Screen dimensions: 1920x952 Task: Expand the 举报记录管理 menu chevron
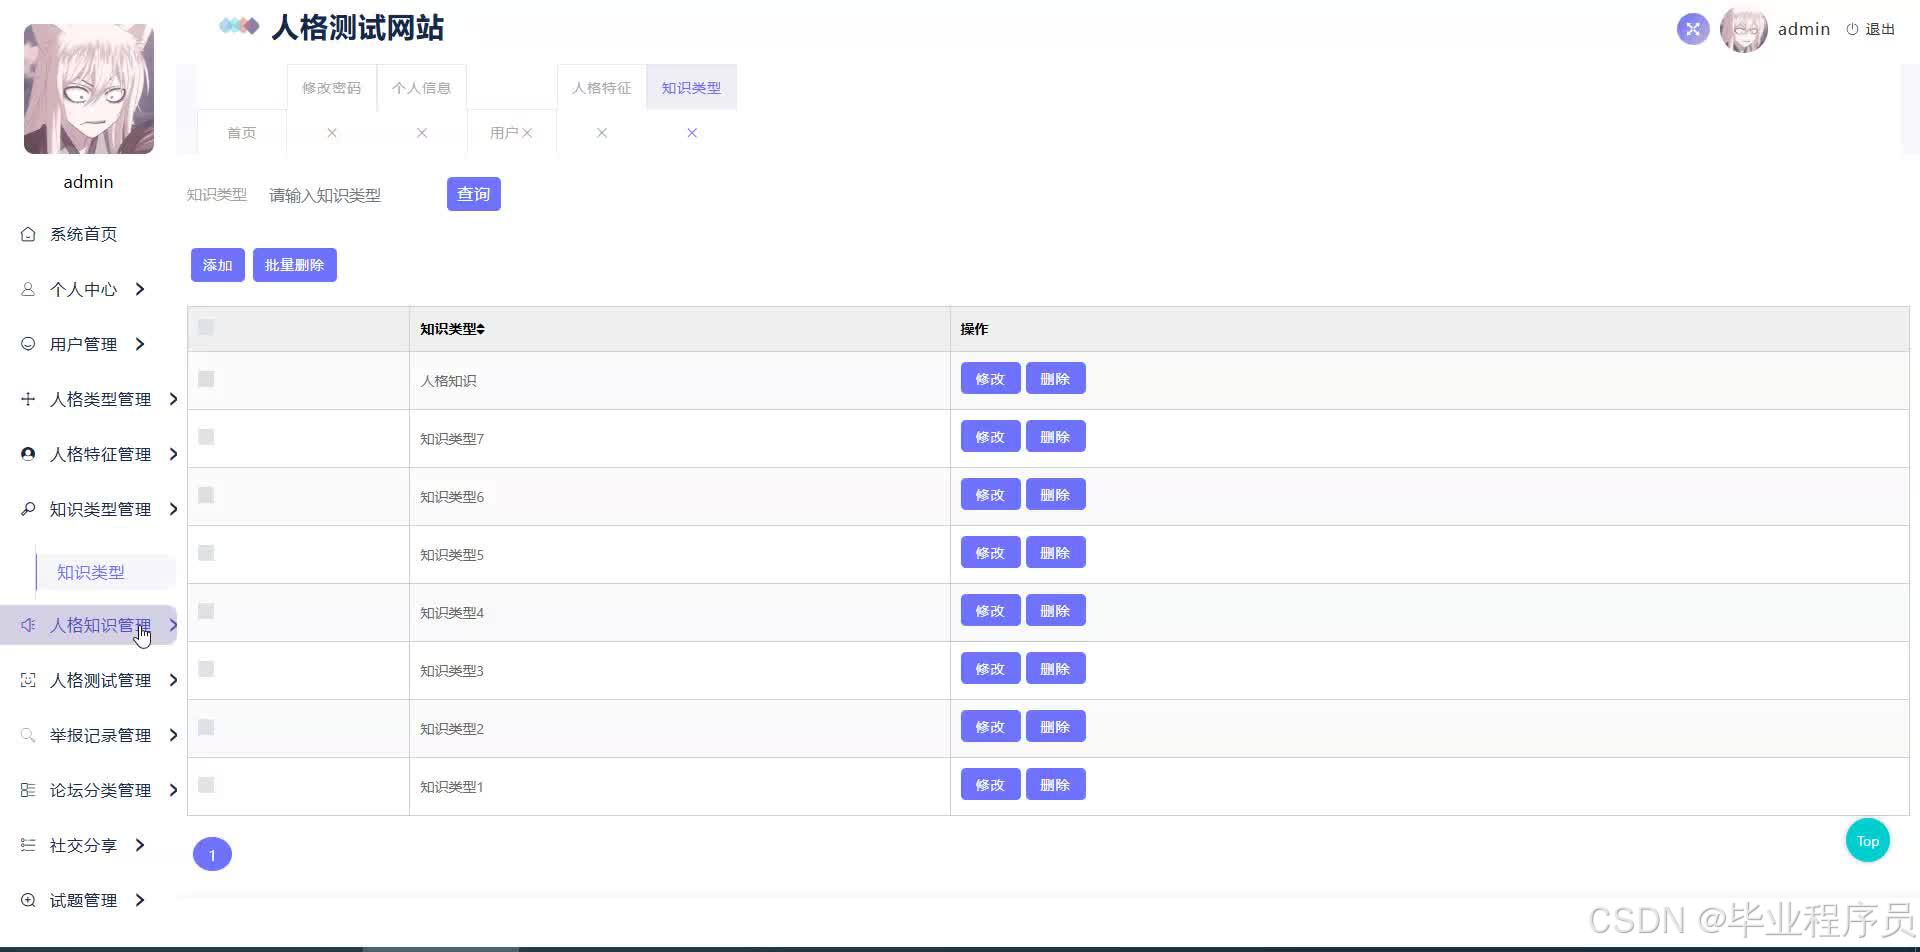click(x=173, y=735)
